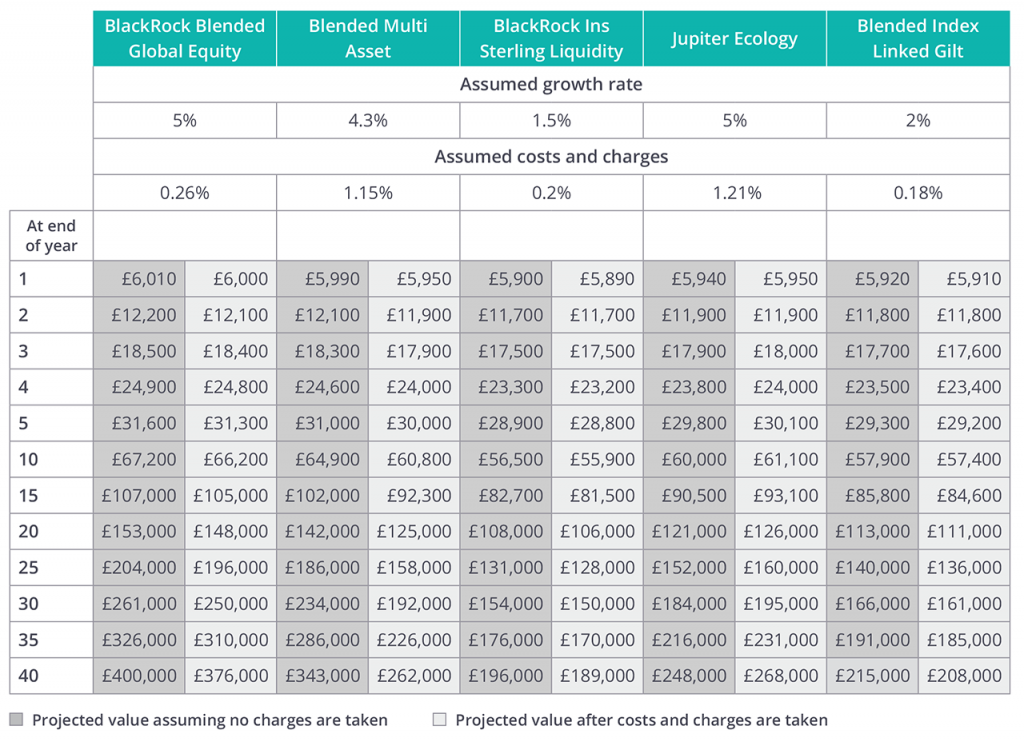Click the 'Projected value assuming no charges' legend text
This screenshot has height=742, width=1024.
(209, 719)
